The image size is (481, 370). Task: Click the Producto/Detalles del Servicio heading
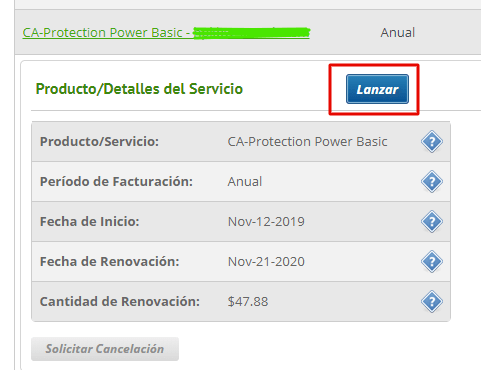click(x=139, y=89)
